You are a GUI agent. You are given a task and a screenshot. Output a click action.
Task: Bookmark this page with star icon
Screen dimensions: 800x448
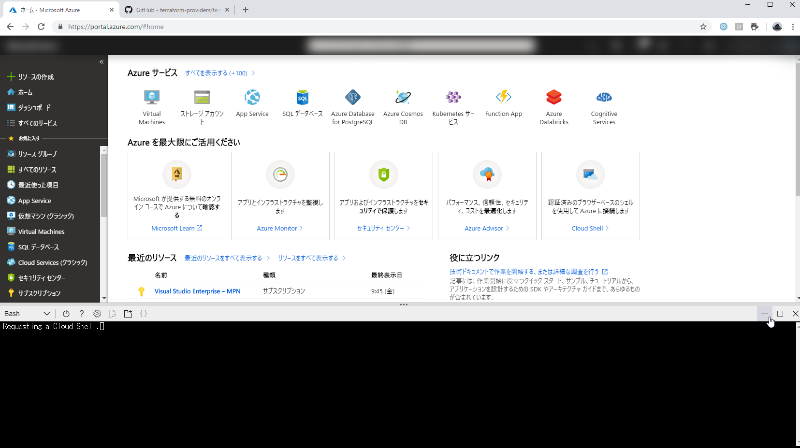pos(703,27)
